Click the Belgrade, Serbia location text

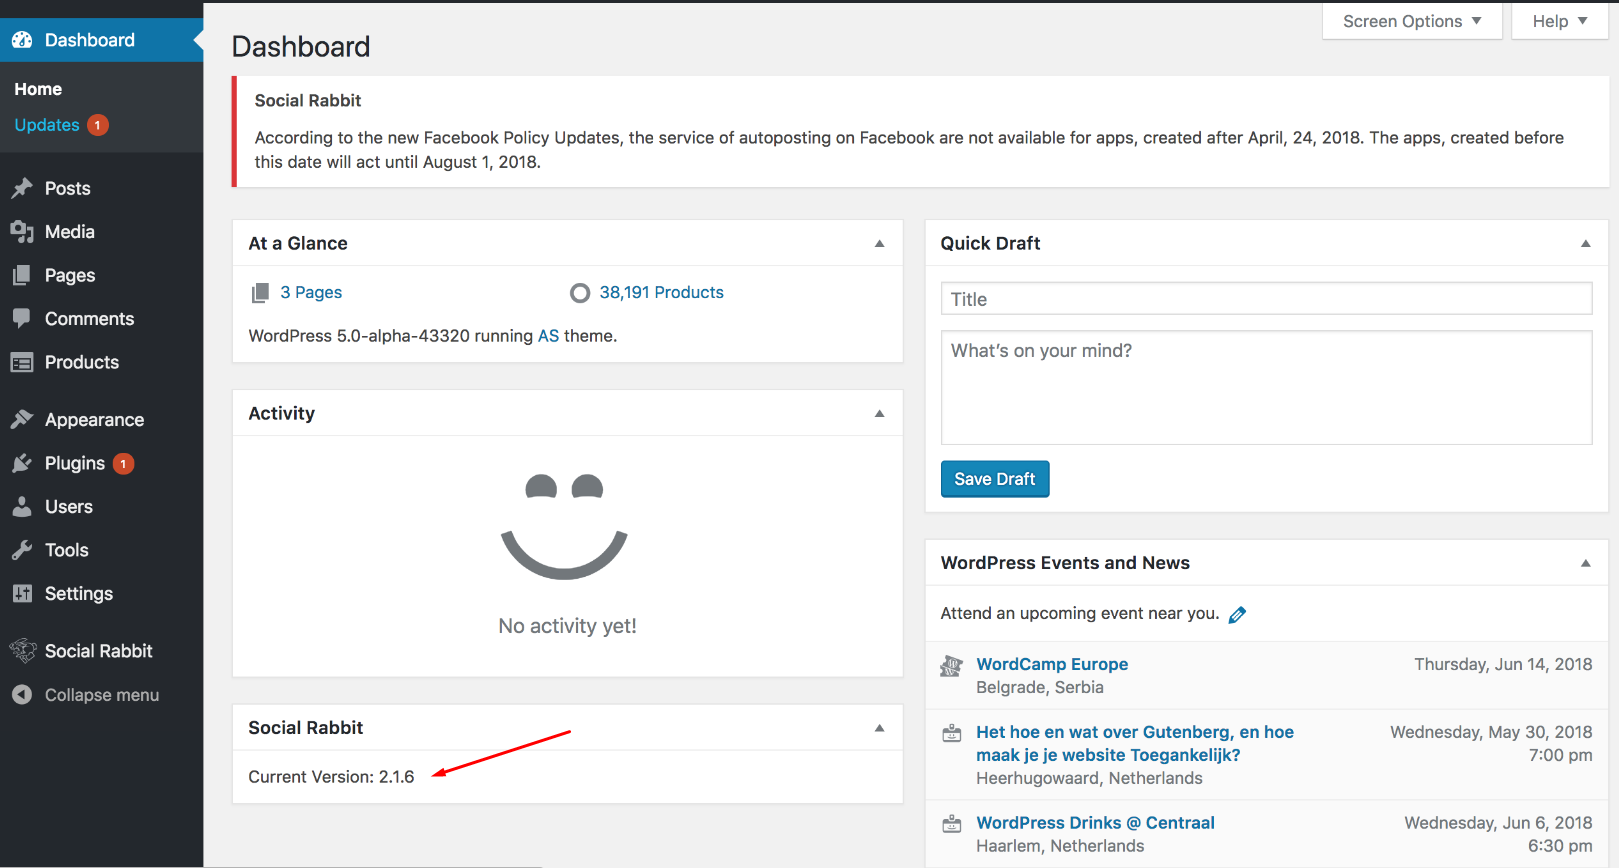click(x=1040, y=687)
